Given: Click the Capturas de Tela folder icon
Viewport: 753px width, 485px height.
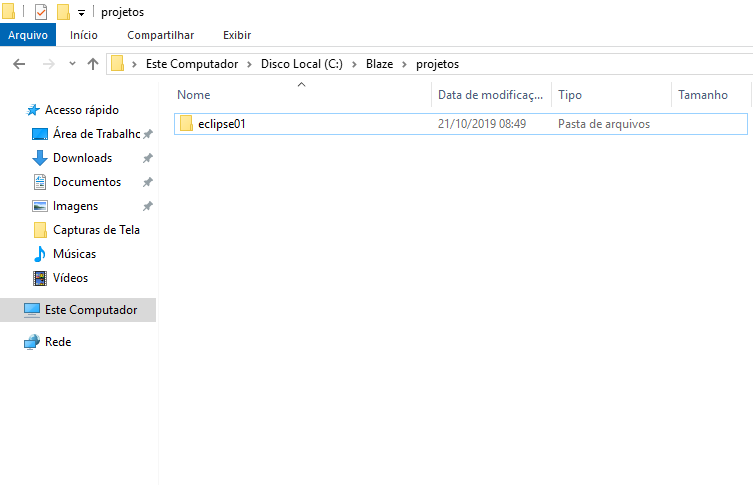Looking at the screenshot, I should click(40, 230).
